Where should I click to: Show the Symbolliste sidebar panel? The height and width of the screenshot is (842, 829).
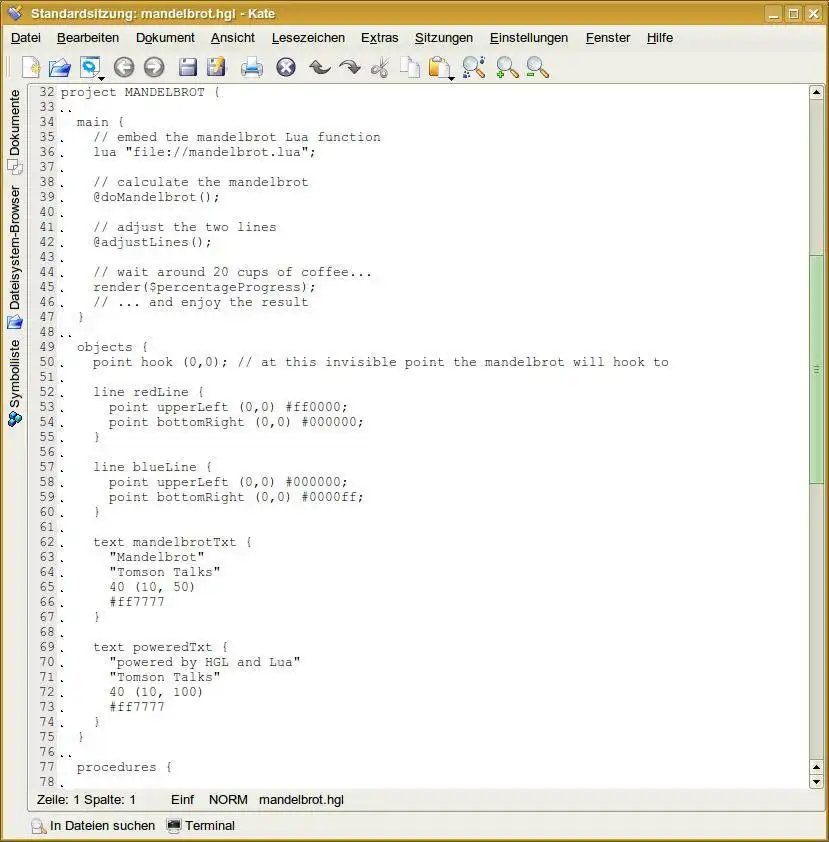coord(14,382)
